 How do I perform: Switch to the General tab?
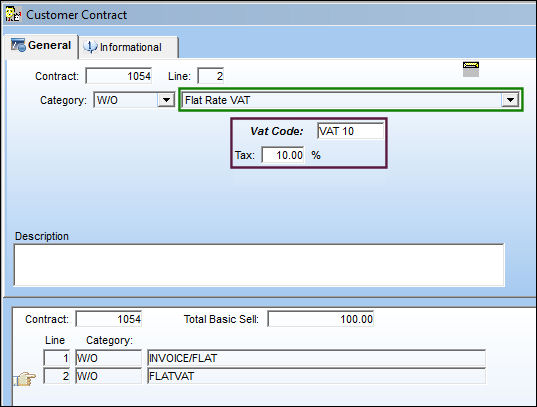click(x=41, y=46)
